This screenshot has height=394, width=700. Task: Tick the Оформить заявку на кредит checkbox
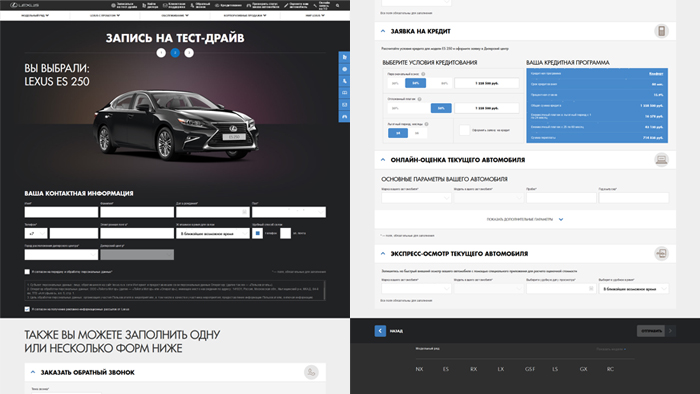pyautogui.click(x=465, y=130)
